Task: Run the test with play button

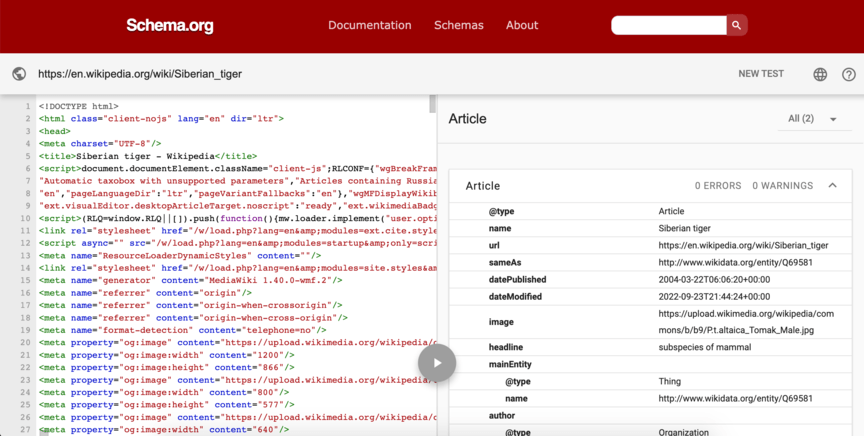Action: pos(437,363)
